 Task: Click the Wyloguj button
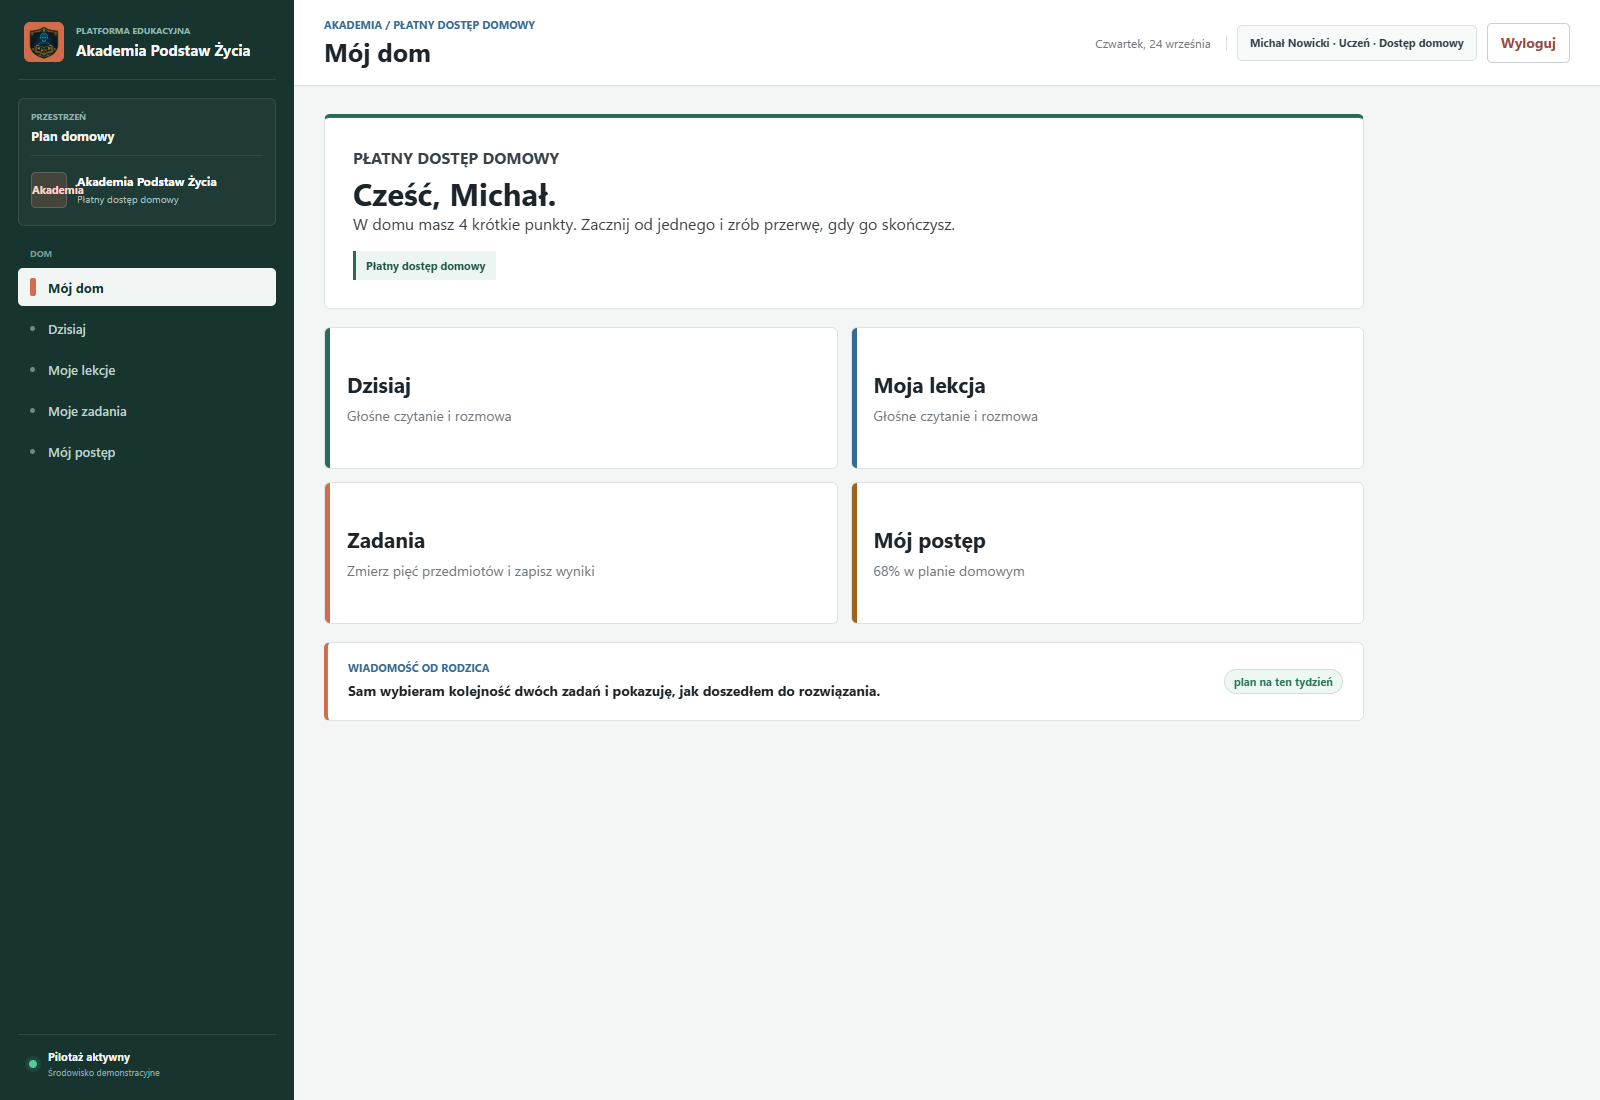[1528, 43]
